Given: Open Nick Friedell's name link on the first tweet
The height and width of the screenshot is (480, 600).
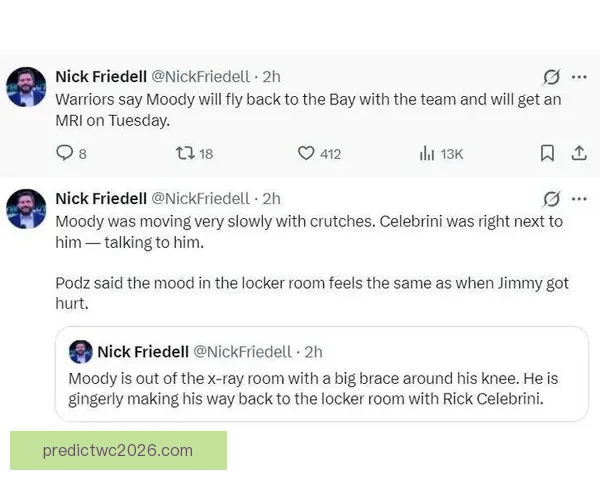Looking at the screenshot, I should [x=99, y=77].
